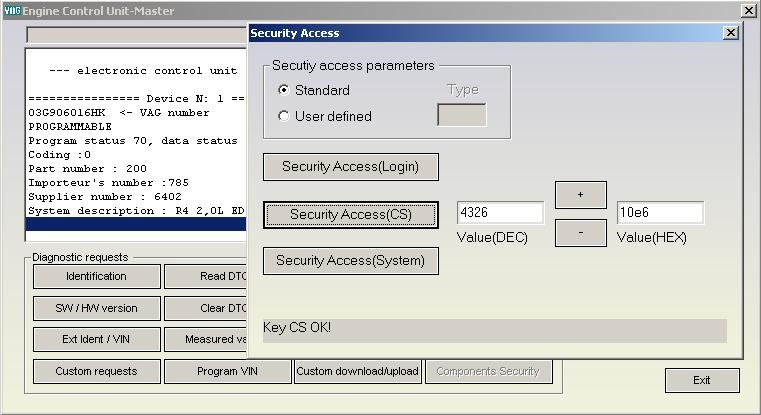Select the Standard radio button
This screenshot has width=761, height=415.
(283, 90)
